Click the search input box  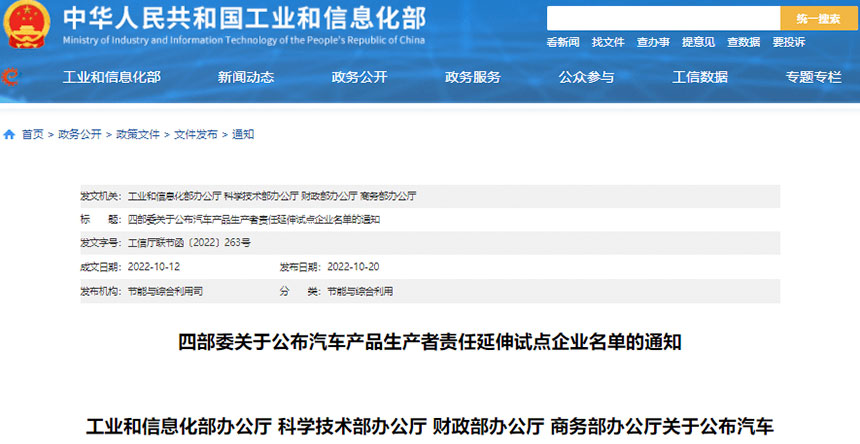[x=662, y=18]
